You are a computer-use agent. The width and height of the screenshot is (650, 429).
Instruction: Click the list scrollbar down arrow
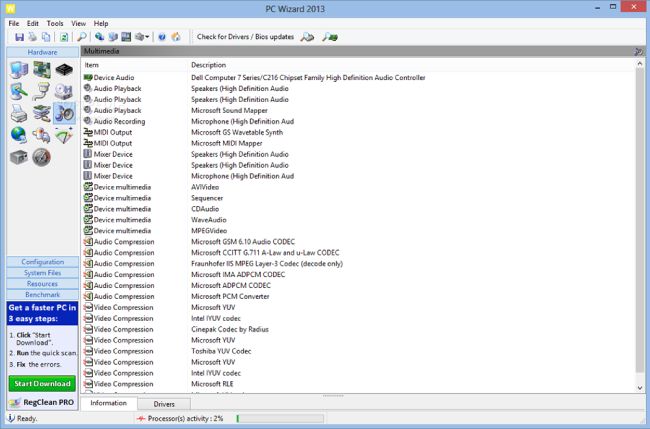[x=640, y=388]
